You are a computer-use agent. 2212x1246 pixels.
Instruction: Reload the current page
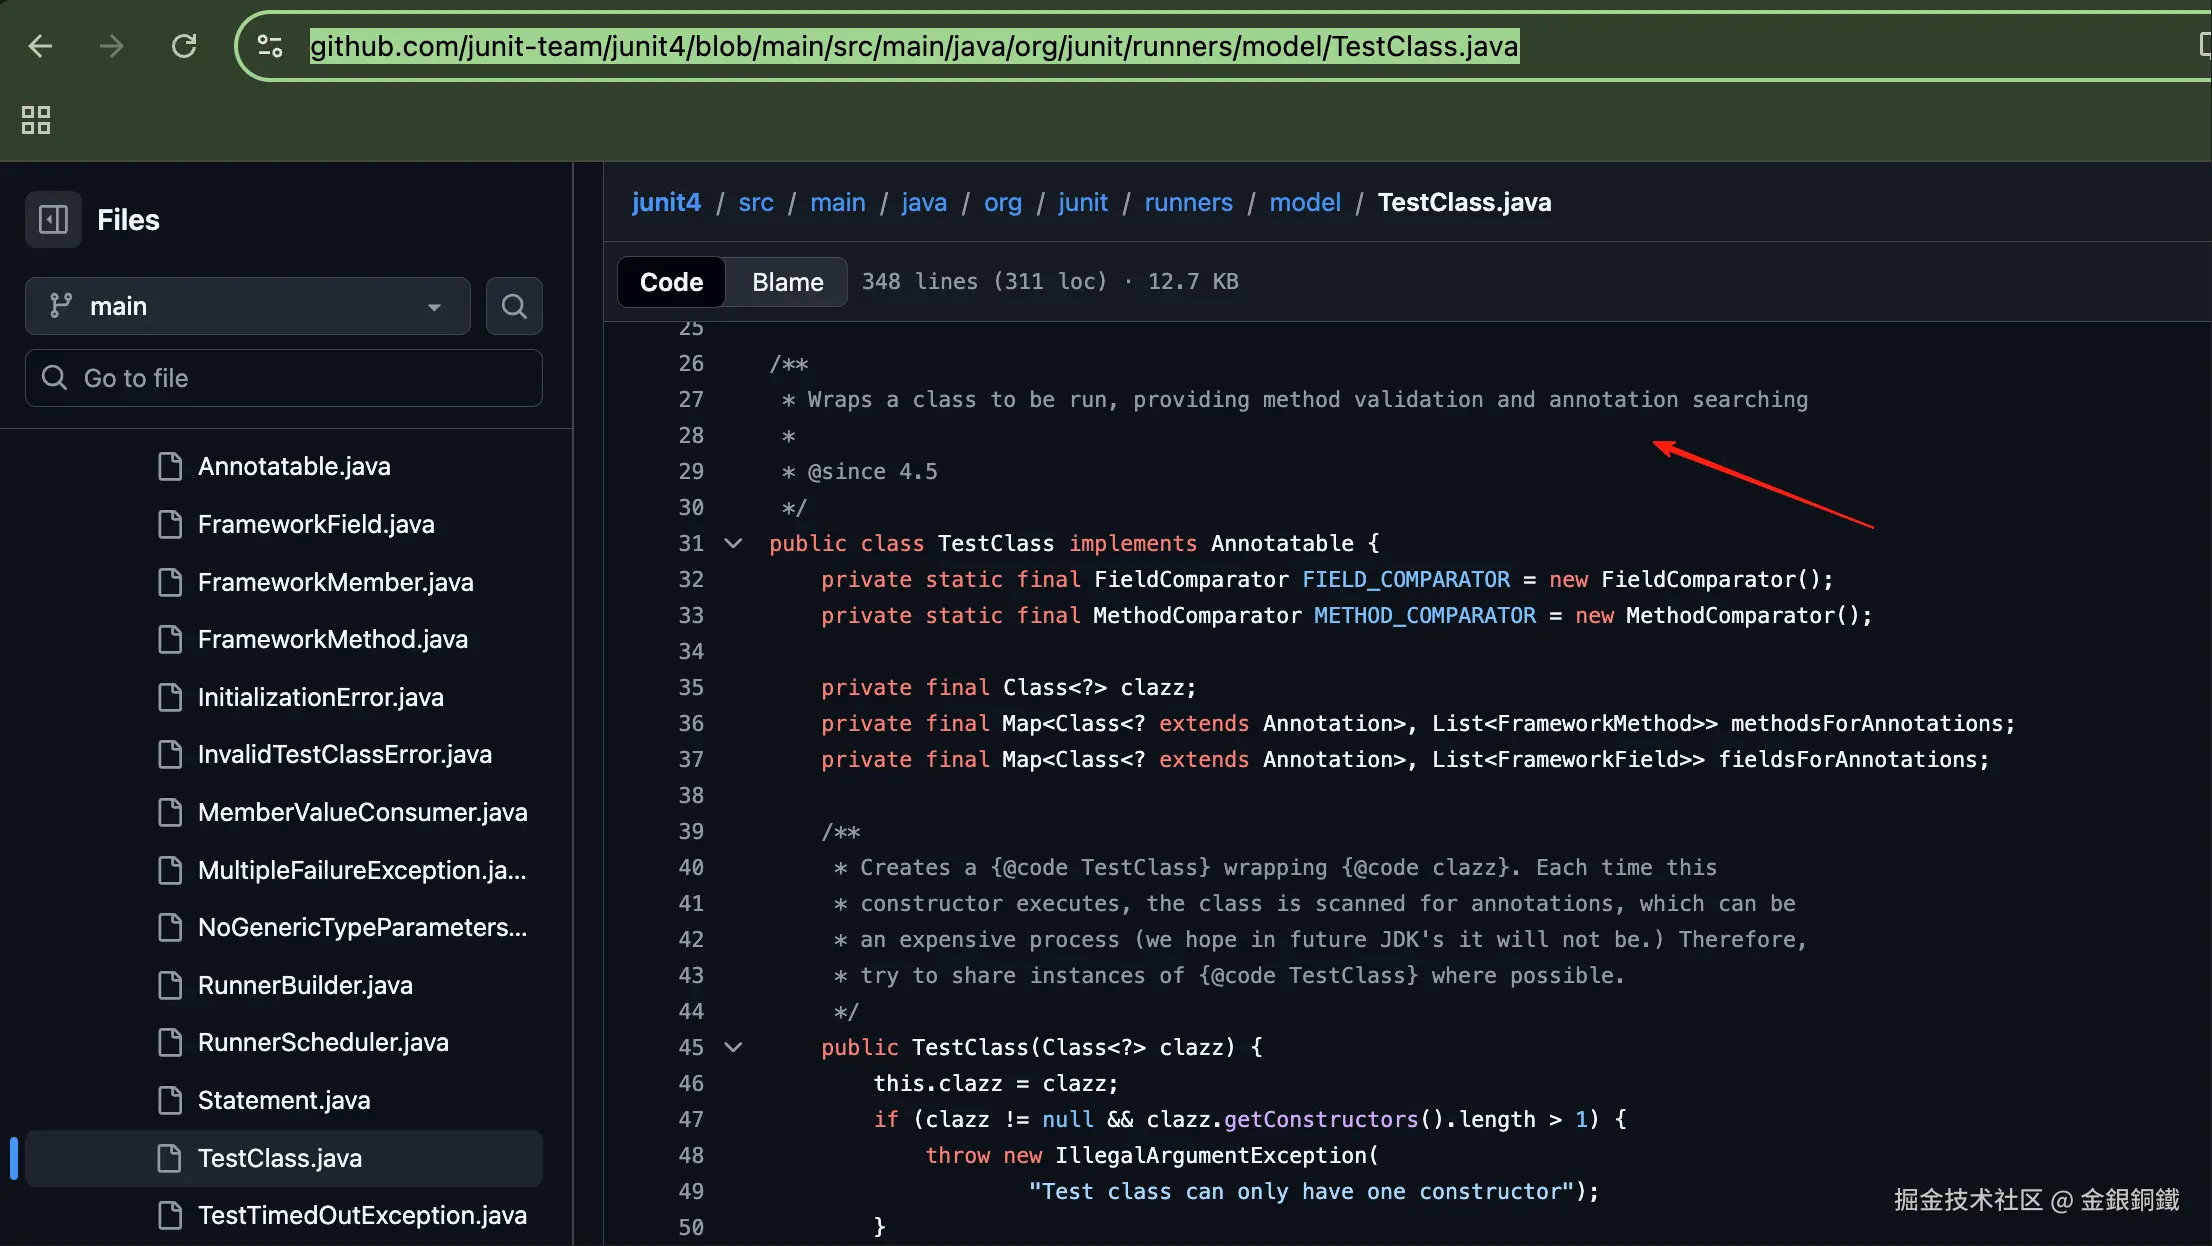point(184,46)
